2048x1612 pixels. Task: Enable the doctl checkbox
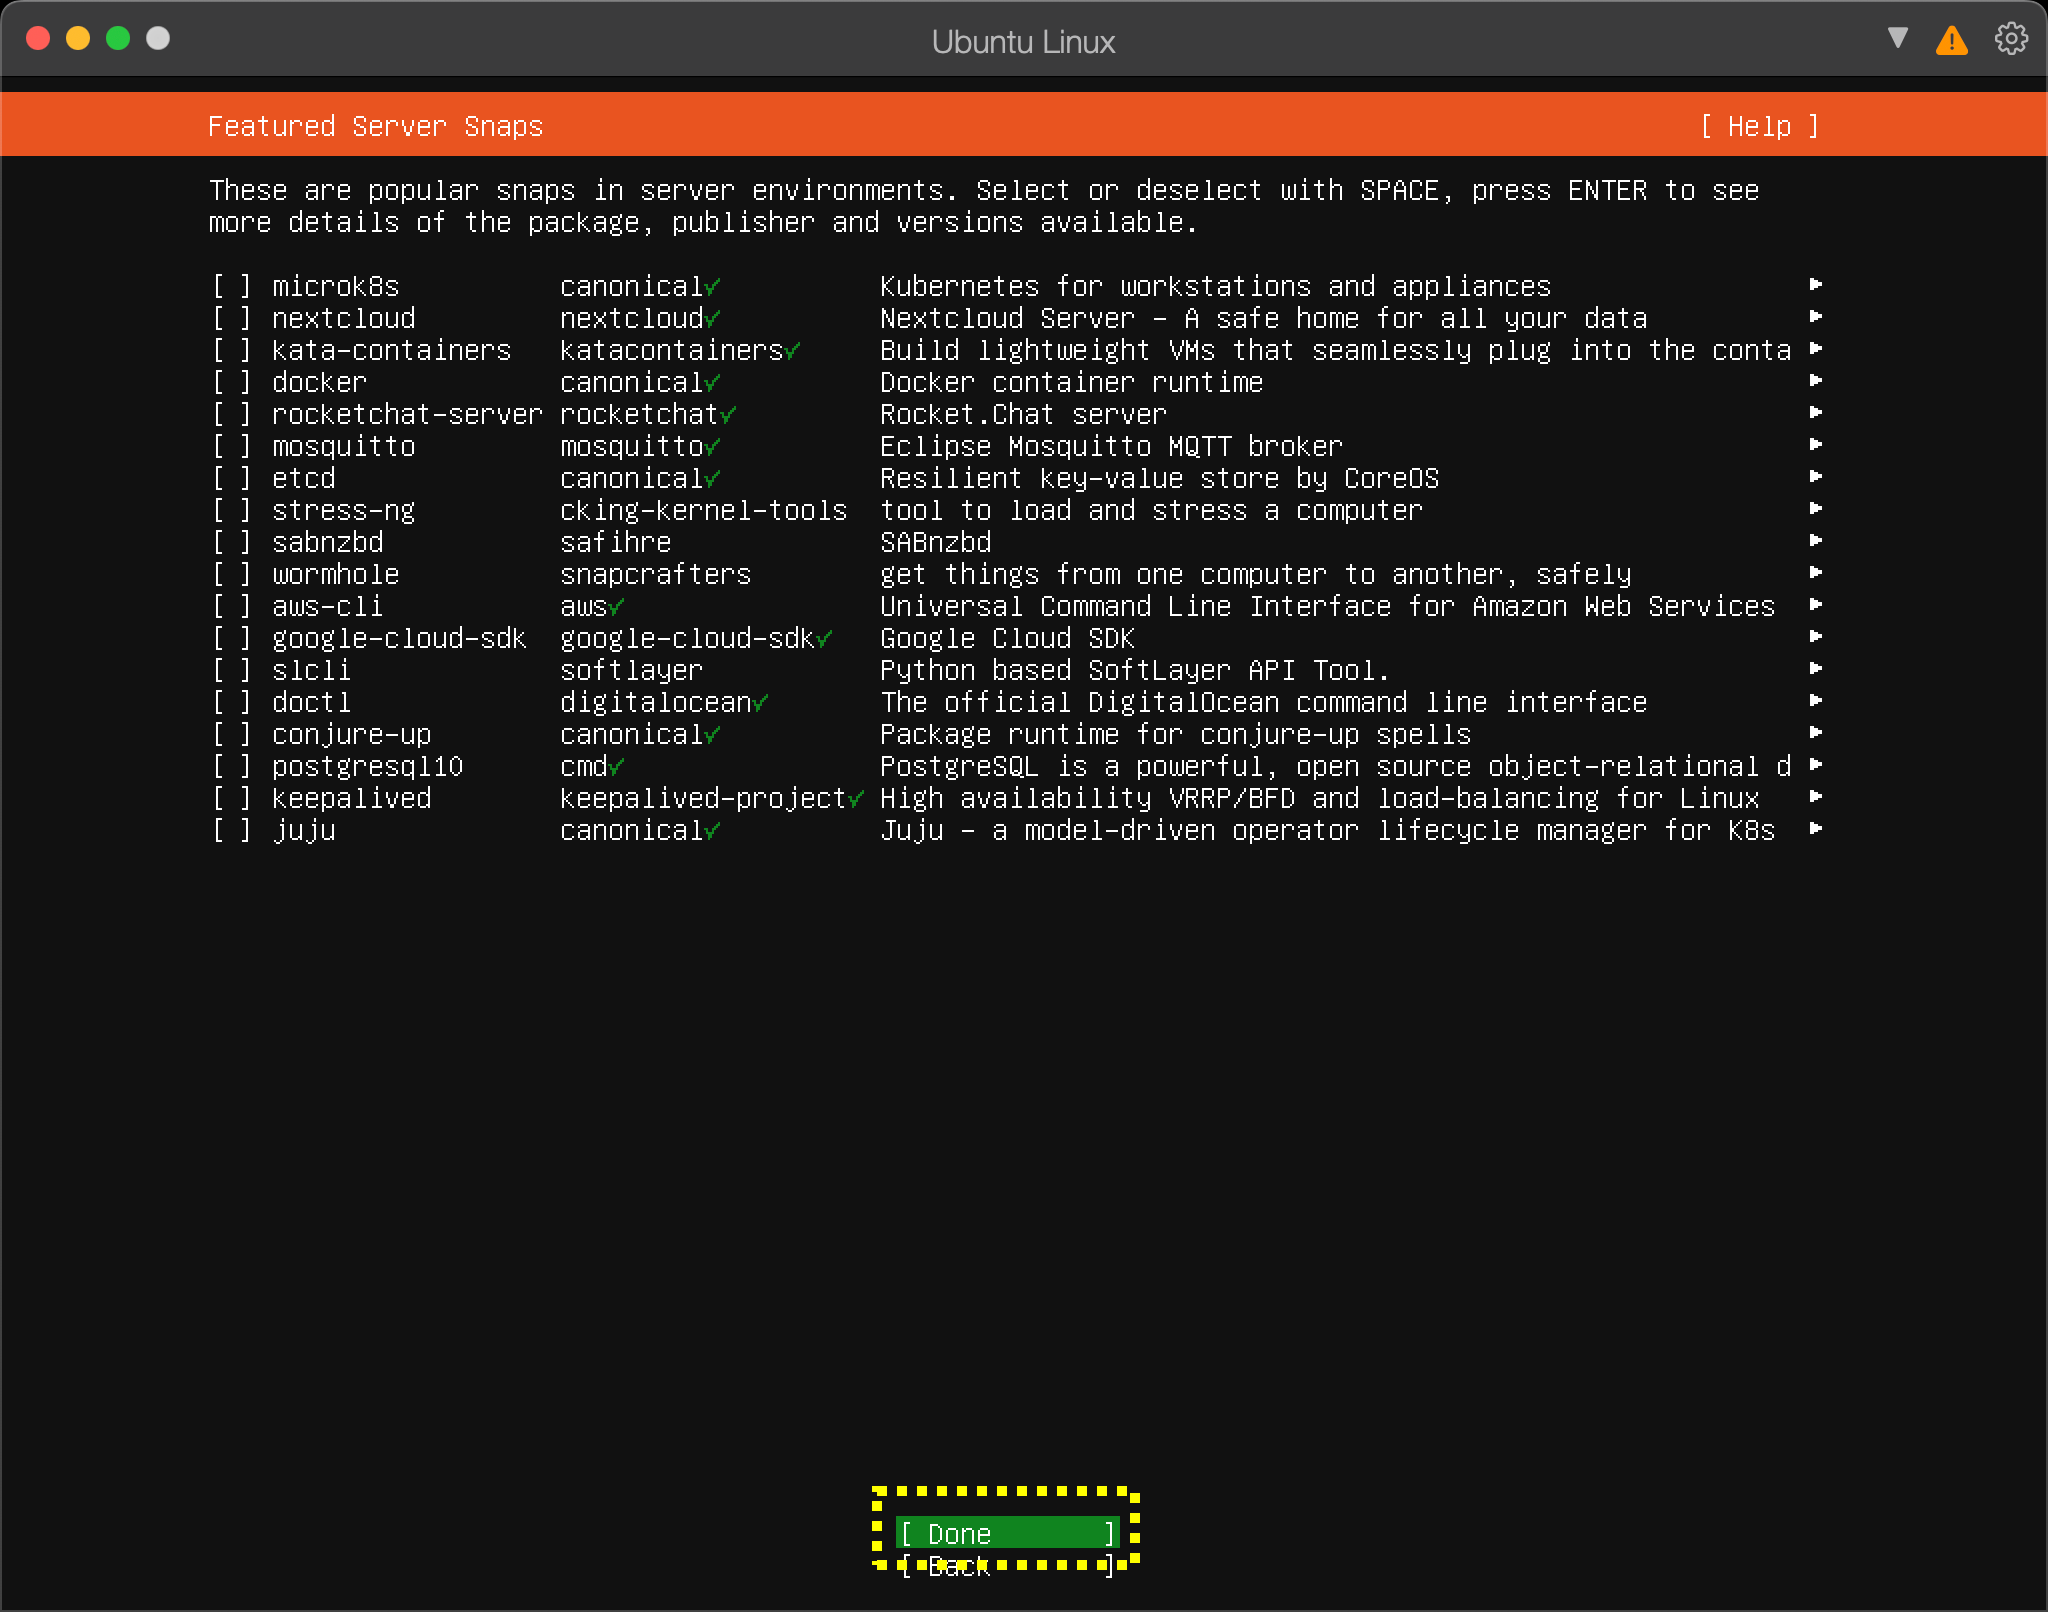(x=231, y=703)
